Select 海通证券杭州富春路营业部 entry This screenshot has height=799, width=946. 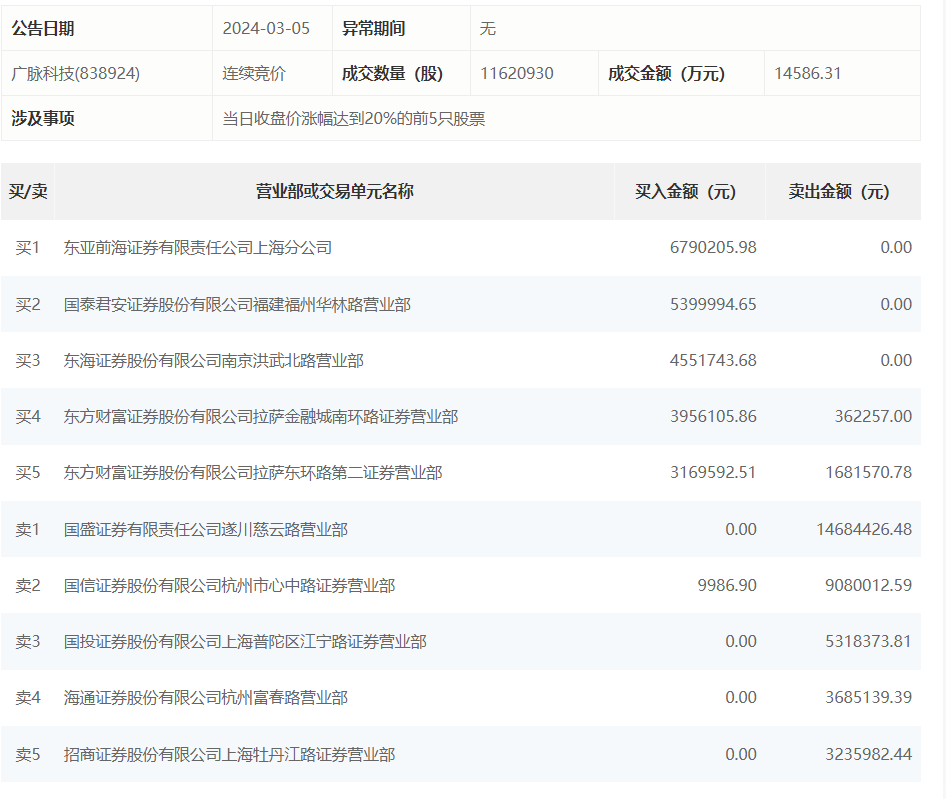pos(206,698)
